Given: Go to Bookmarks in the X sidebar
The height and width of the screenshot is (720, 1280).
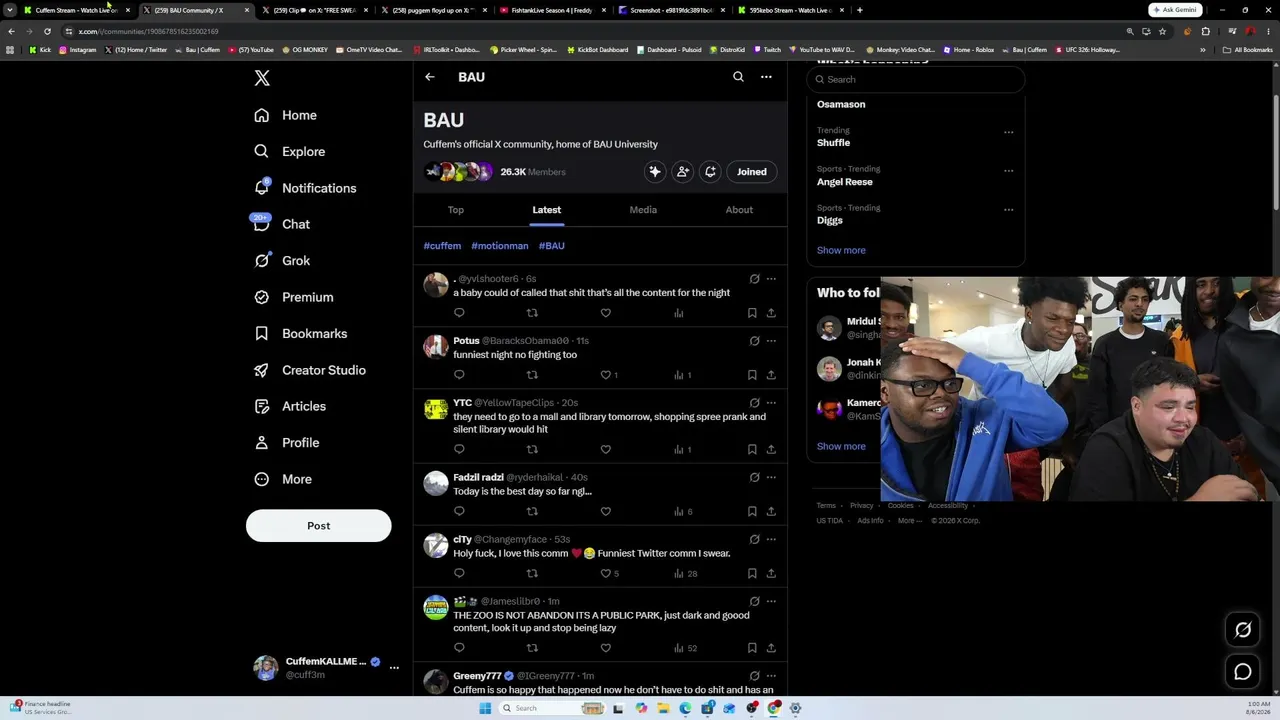Looking at the screenshot, I should (300, 334).
